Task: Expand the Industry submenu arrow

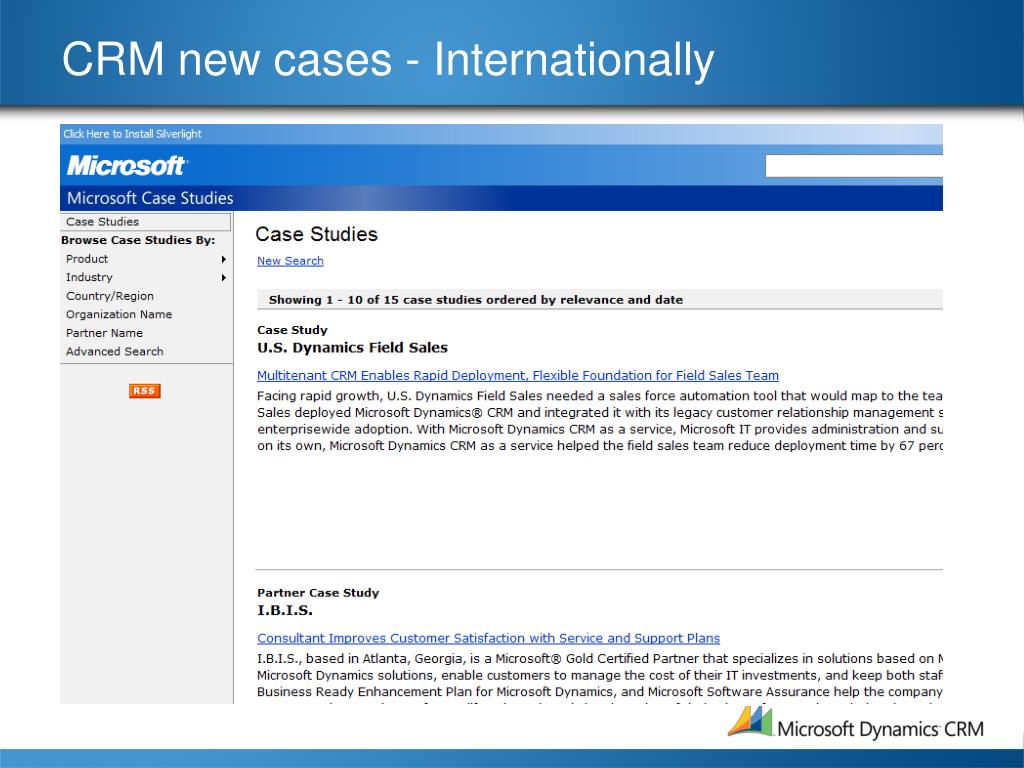Action: [x=224, y=278]
